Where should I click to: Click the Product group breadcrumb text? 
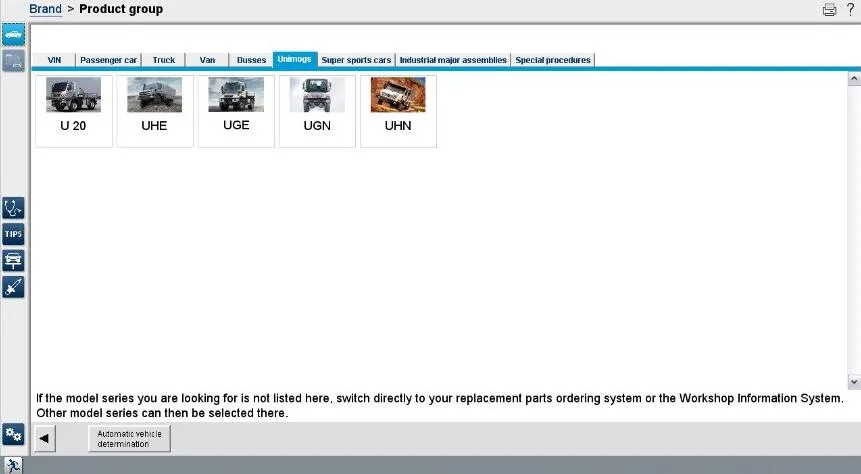pos(121,9)
